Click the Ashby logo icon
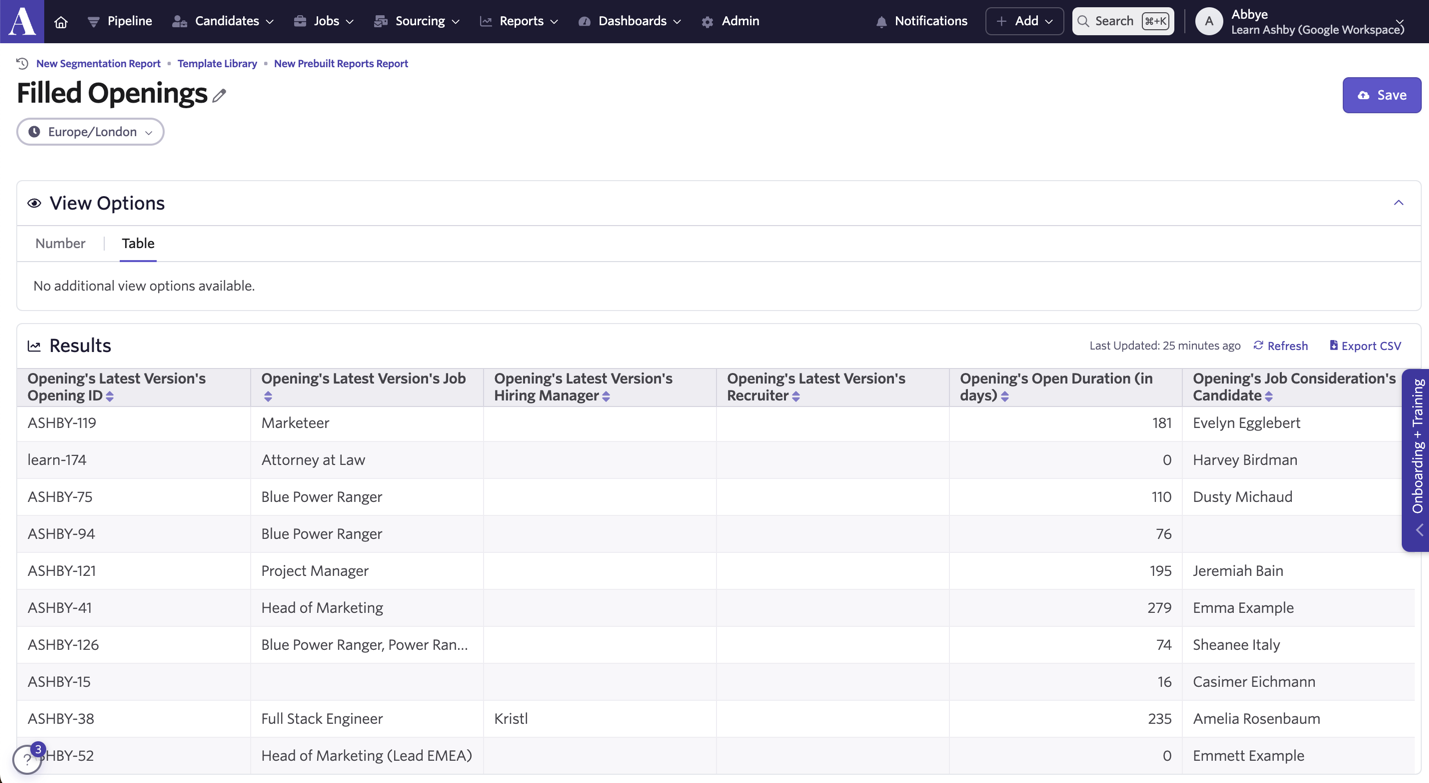 coord(22,21)
